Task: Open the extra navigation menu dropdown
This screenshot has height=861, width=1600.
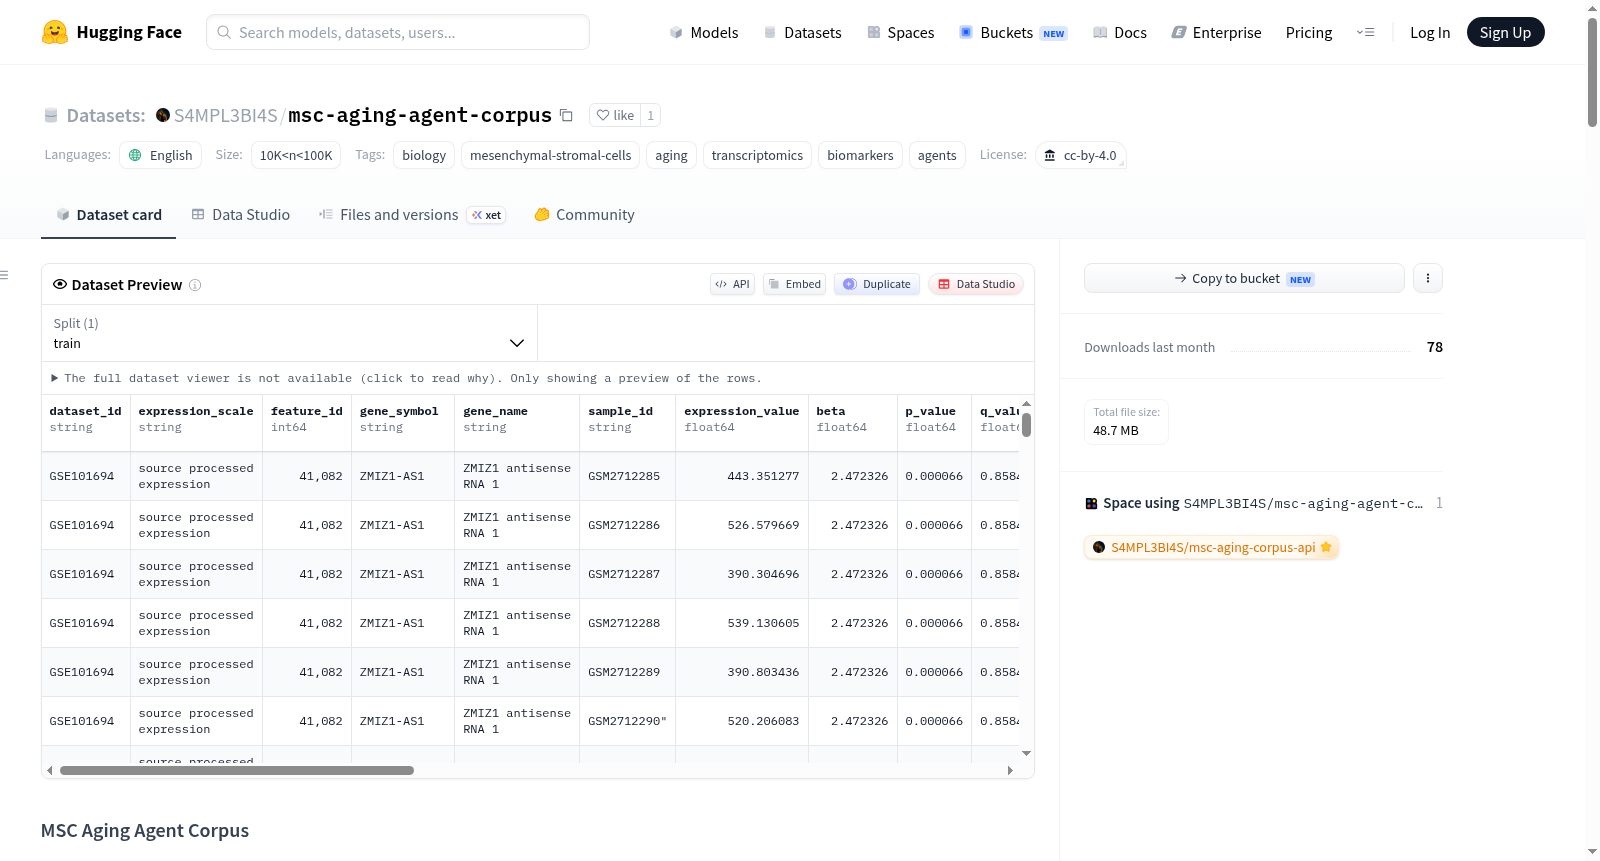Action: tap(1365, 32)
